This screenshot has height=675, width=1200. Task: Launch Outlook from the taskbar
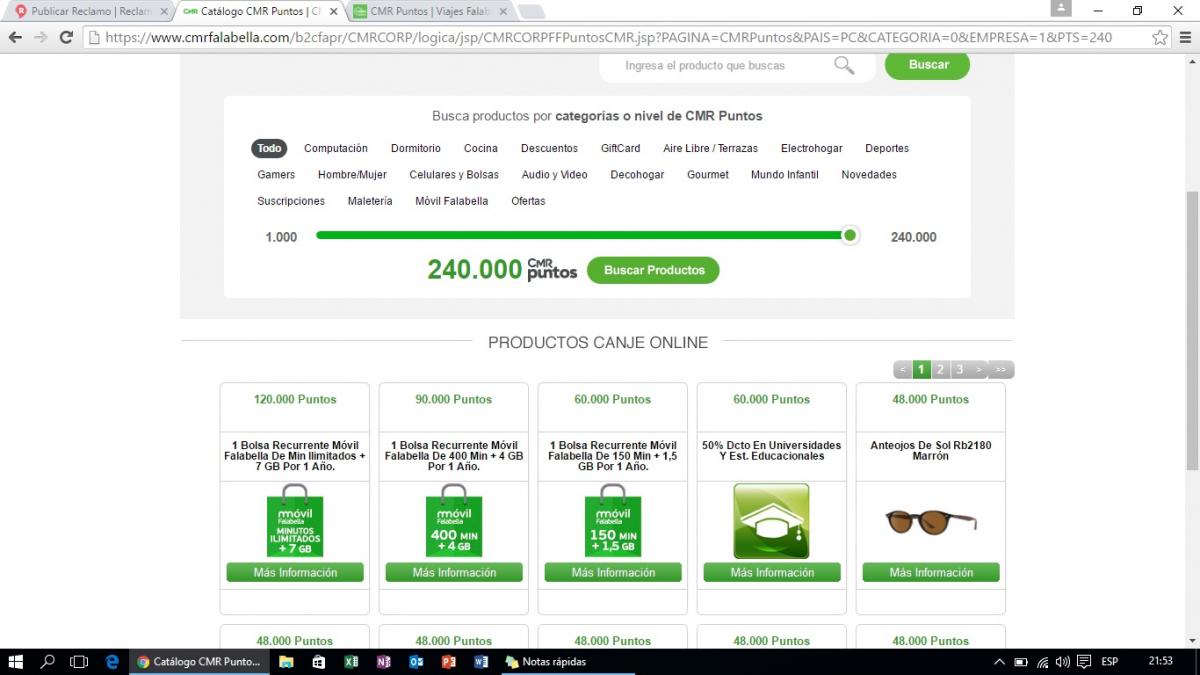415,661
